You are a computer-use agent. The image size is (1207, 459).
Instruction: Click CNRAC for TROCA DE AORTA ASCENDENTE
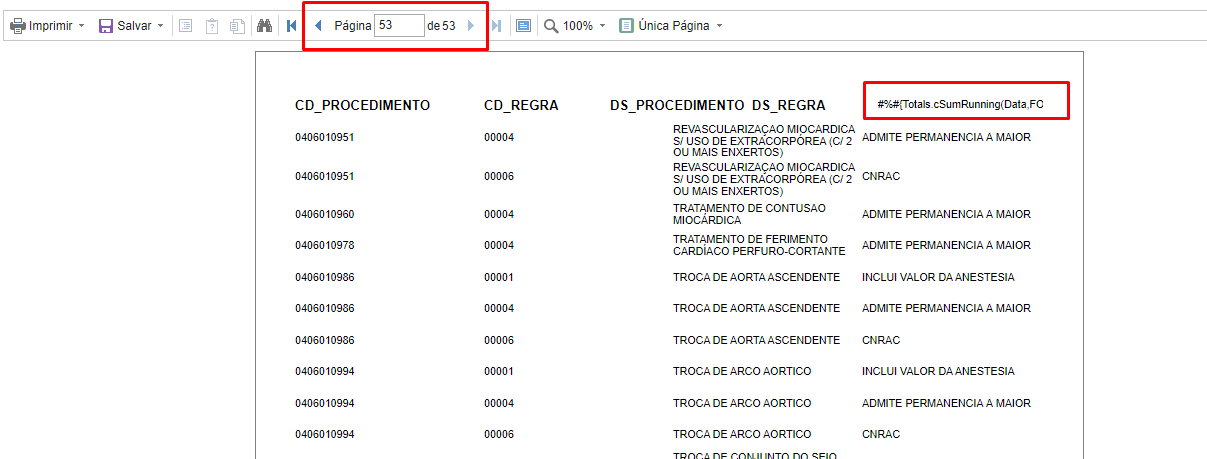click(881, 340)
